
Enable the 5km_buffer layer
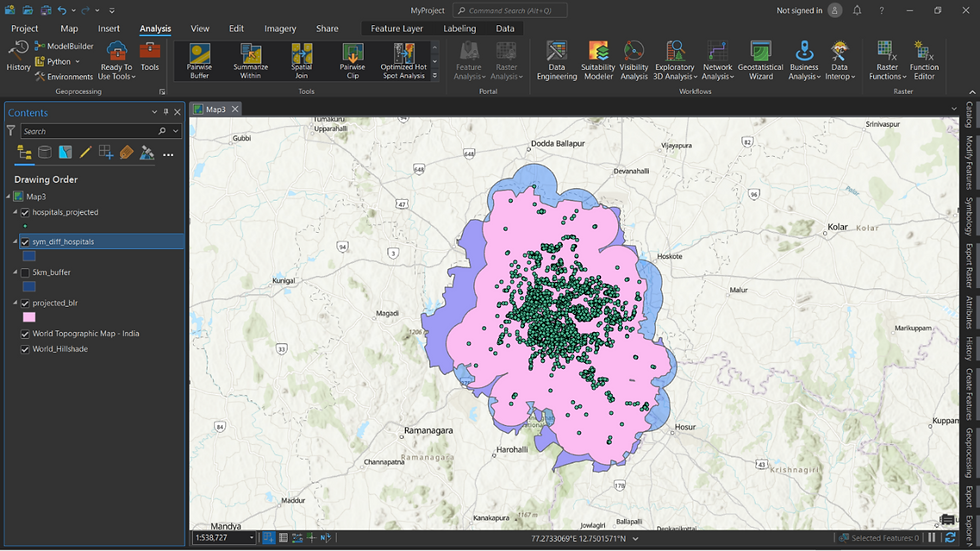(x=25, y=272)
